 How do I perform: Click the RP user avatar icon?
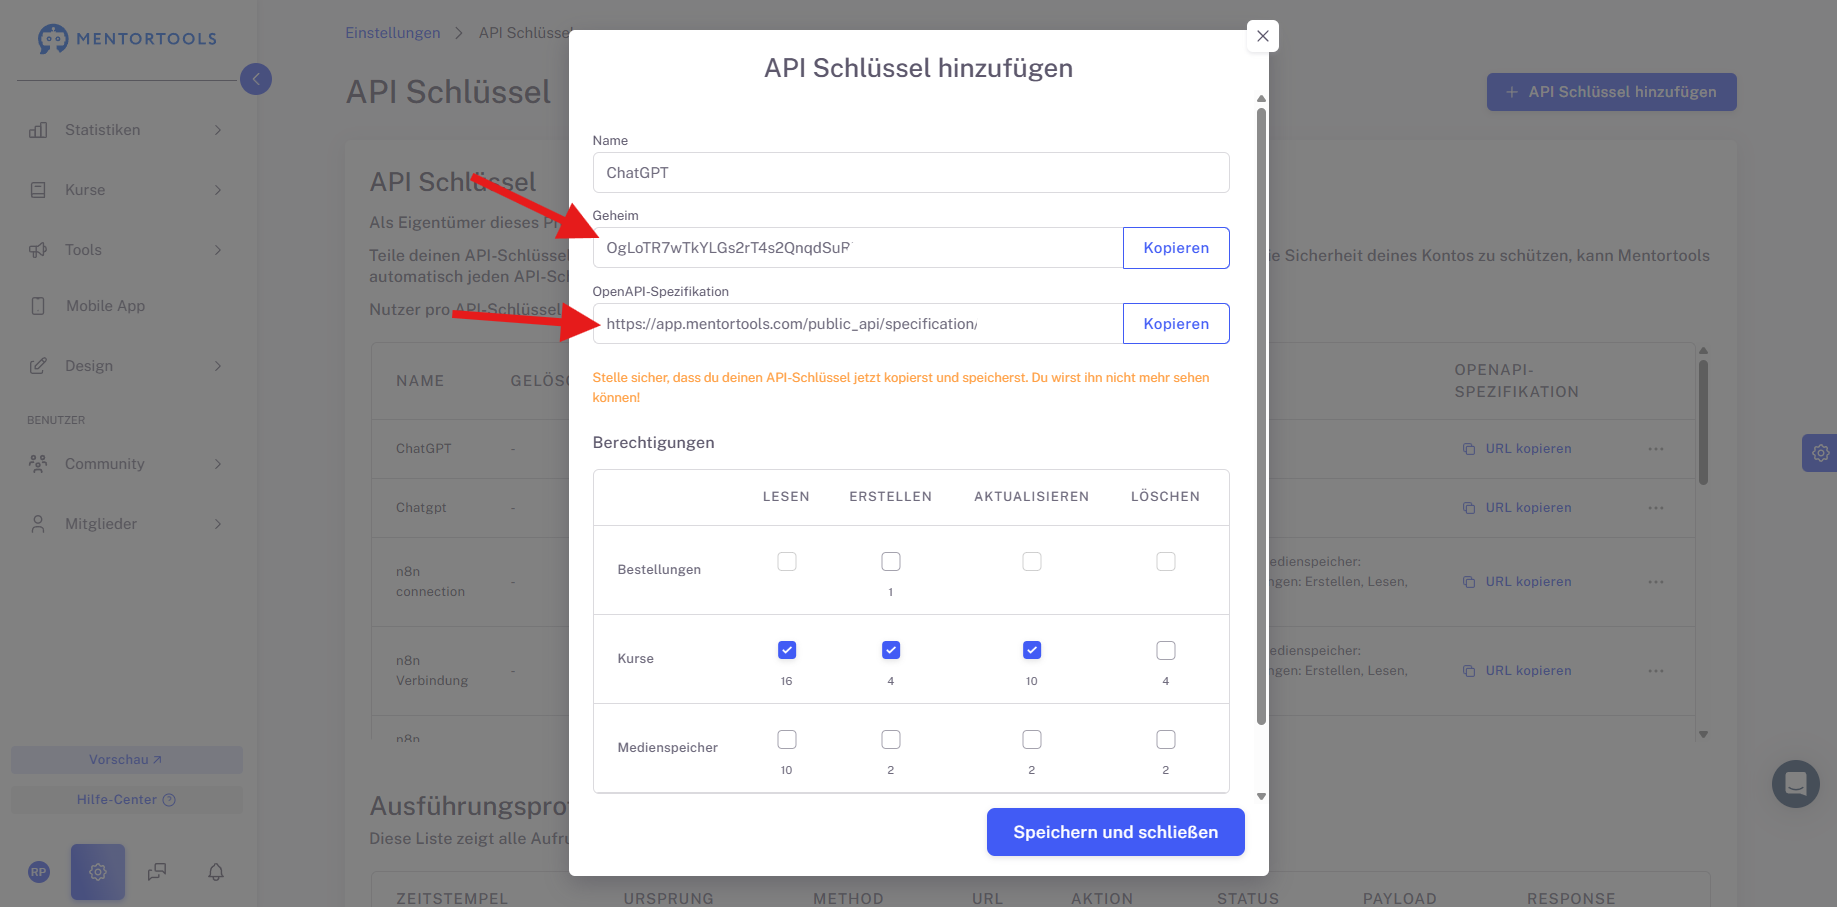(x=39, y=872)
